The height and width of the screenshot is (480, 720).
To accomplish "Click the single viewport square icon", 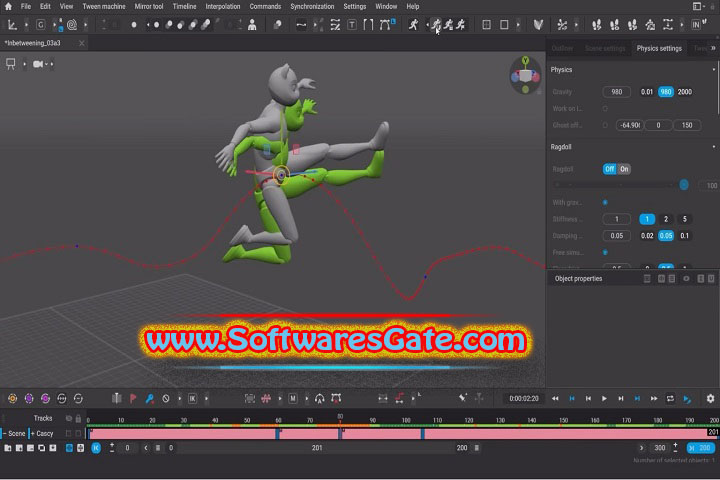I will point(504,25).
